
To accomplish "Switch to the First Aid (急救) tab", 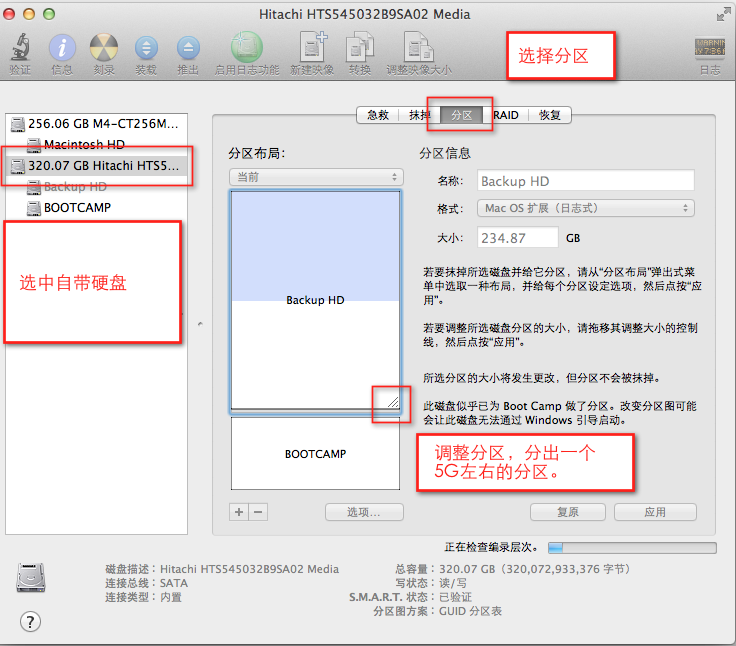I will click(x=378, y=115).
